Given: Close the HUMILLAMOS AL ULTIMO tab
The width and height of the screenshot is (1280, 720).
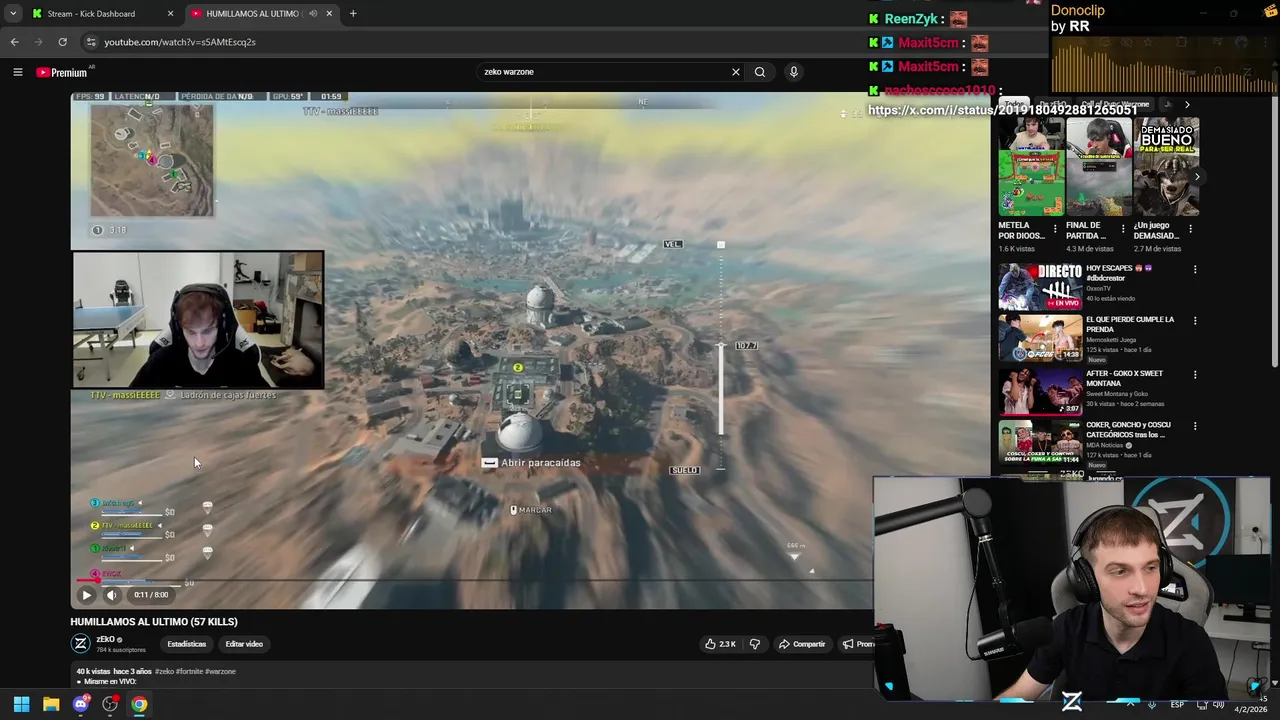Looking at the screenshot, I should 329,14.
